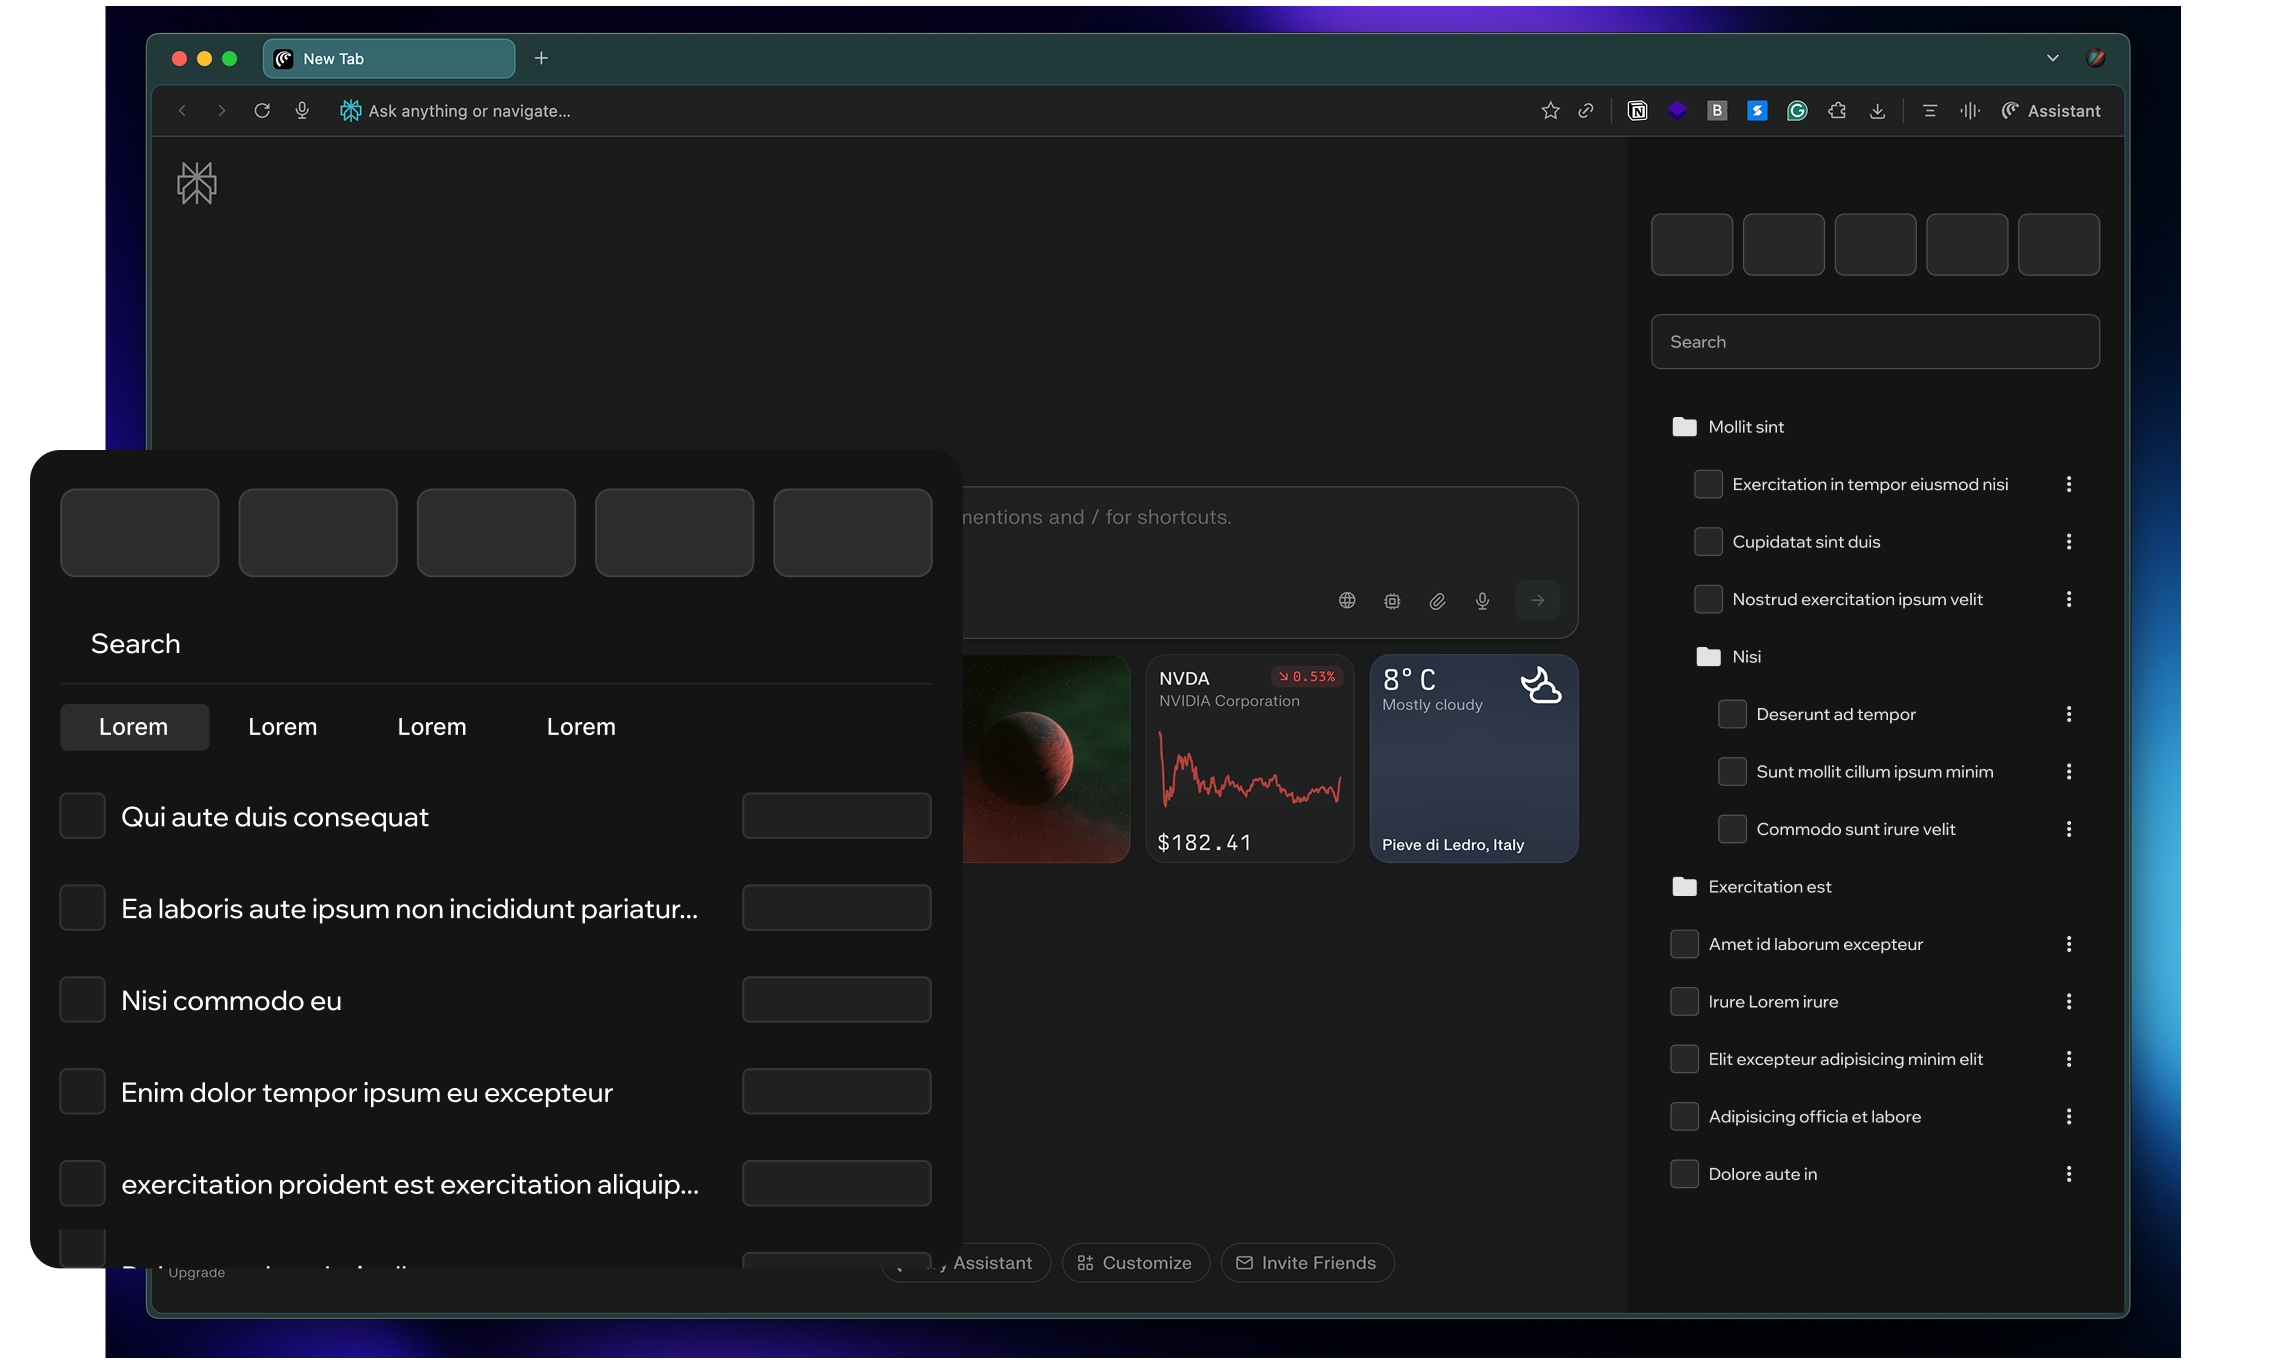The height and width of the screenshot is (1368, 2283).
Task: Open the downloads icon in toolbar
Action: click(1877, 111)
